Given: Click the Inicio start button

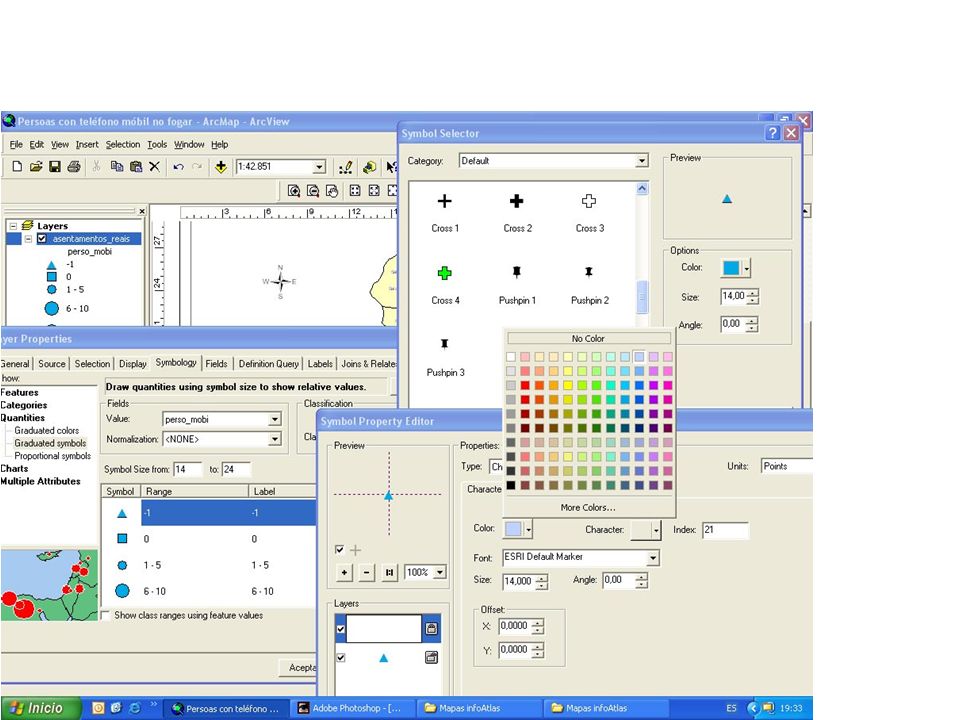Looking at the screenshot, I should [x=40, y=708].
